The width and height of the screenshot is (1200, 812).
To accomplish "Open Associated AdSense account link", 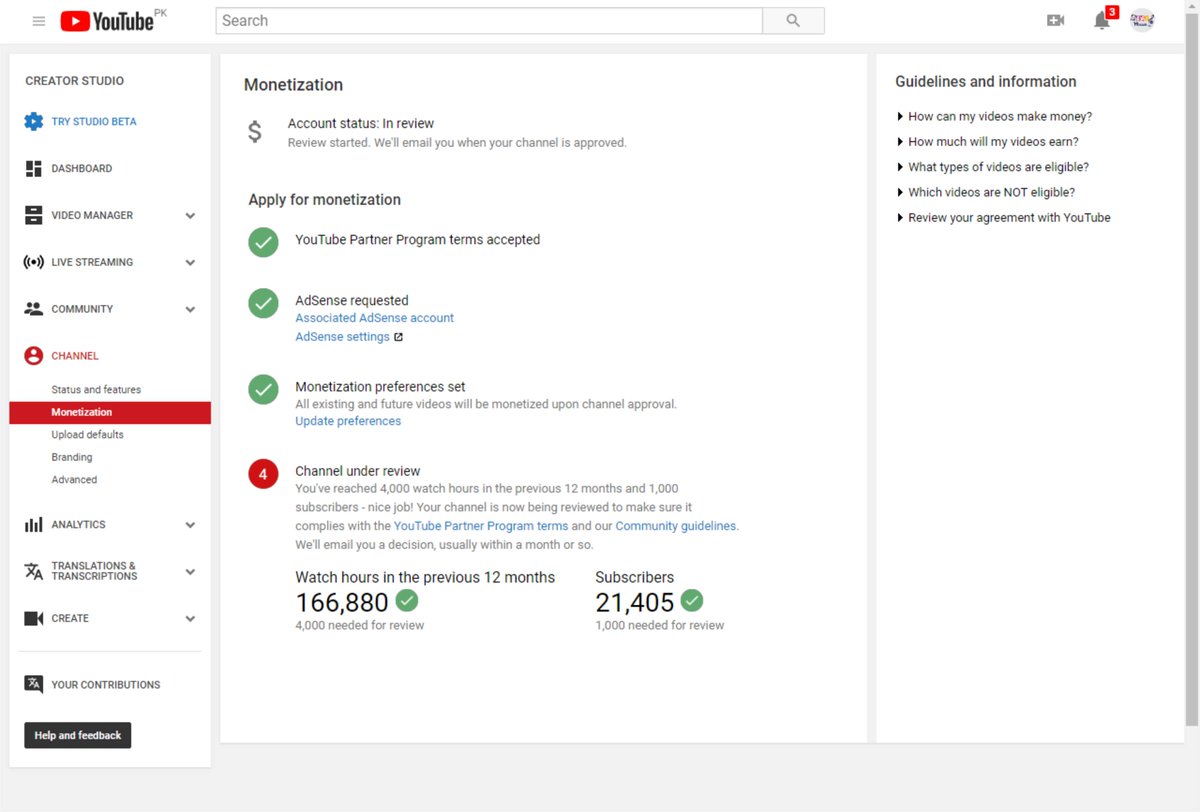I will coord(374,318).
